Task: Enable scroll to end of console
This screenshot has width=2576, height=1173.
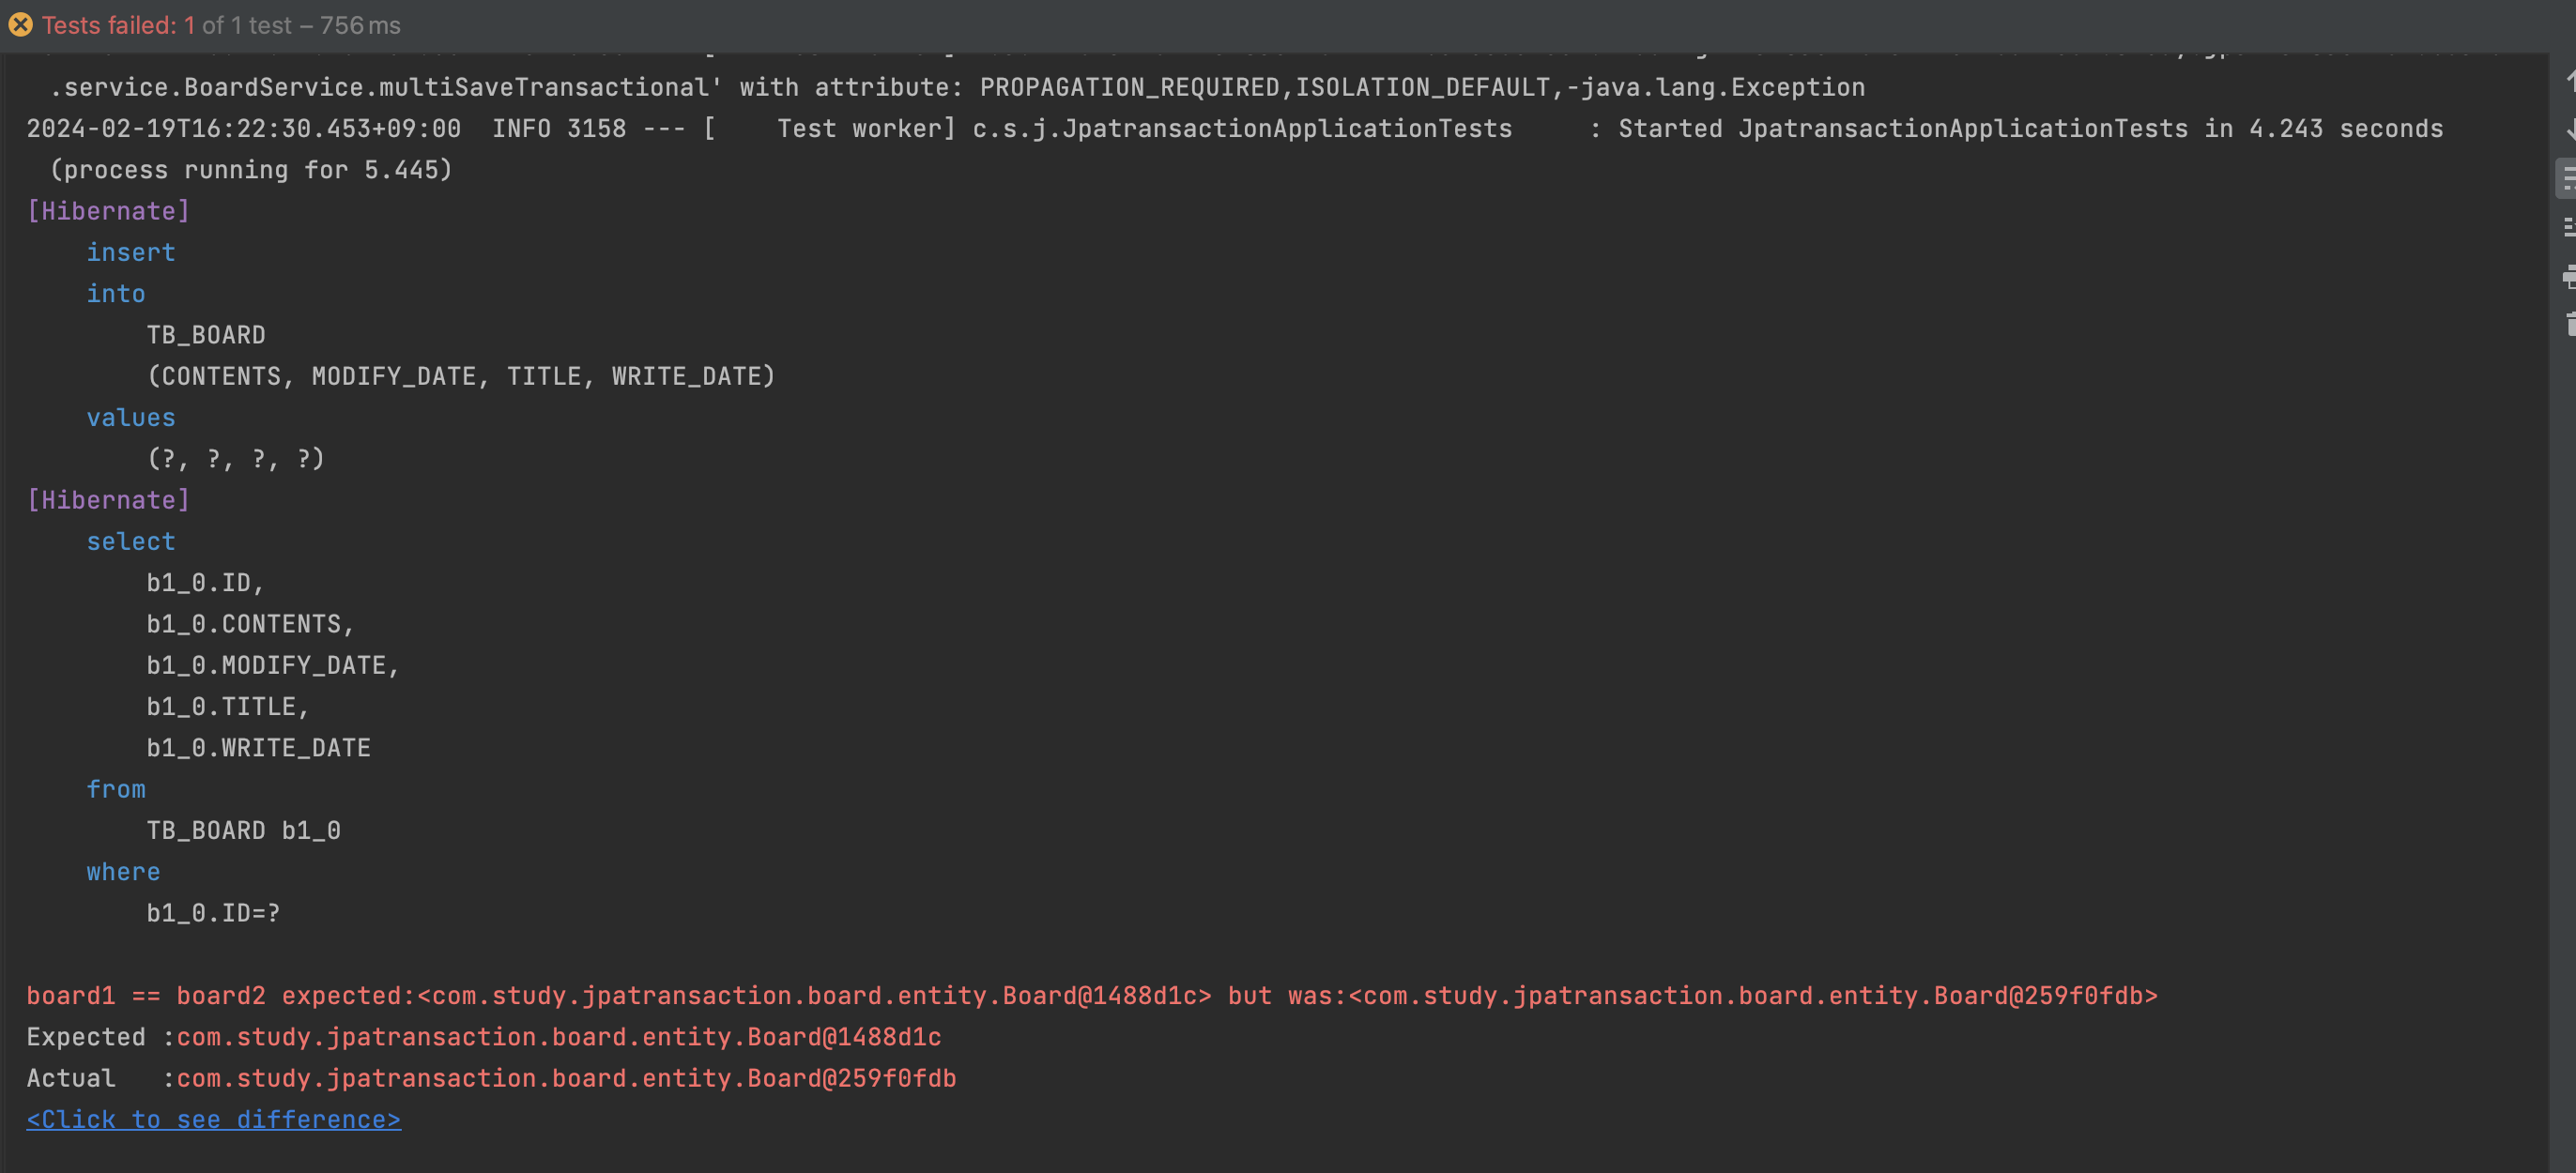Action: [x=2568, y=228]
